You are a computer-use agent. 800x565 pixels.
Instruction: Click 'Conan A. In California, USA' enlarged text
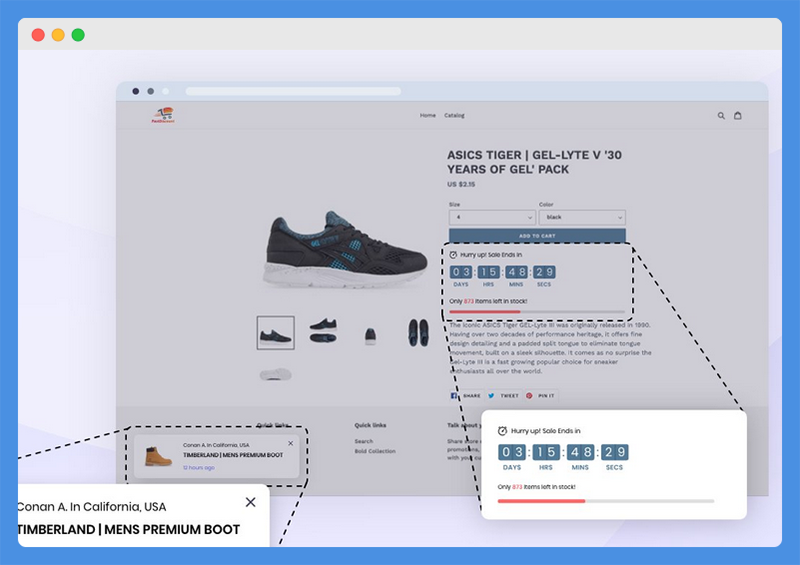tap(92, 507)
